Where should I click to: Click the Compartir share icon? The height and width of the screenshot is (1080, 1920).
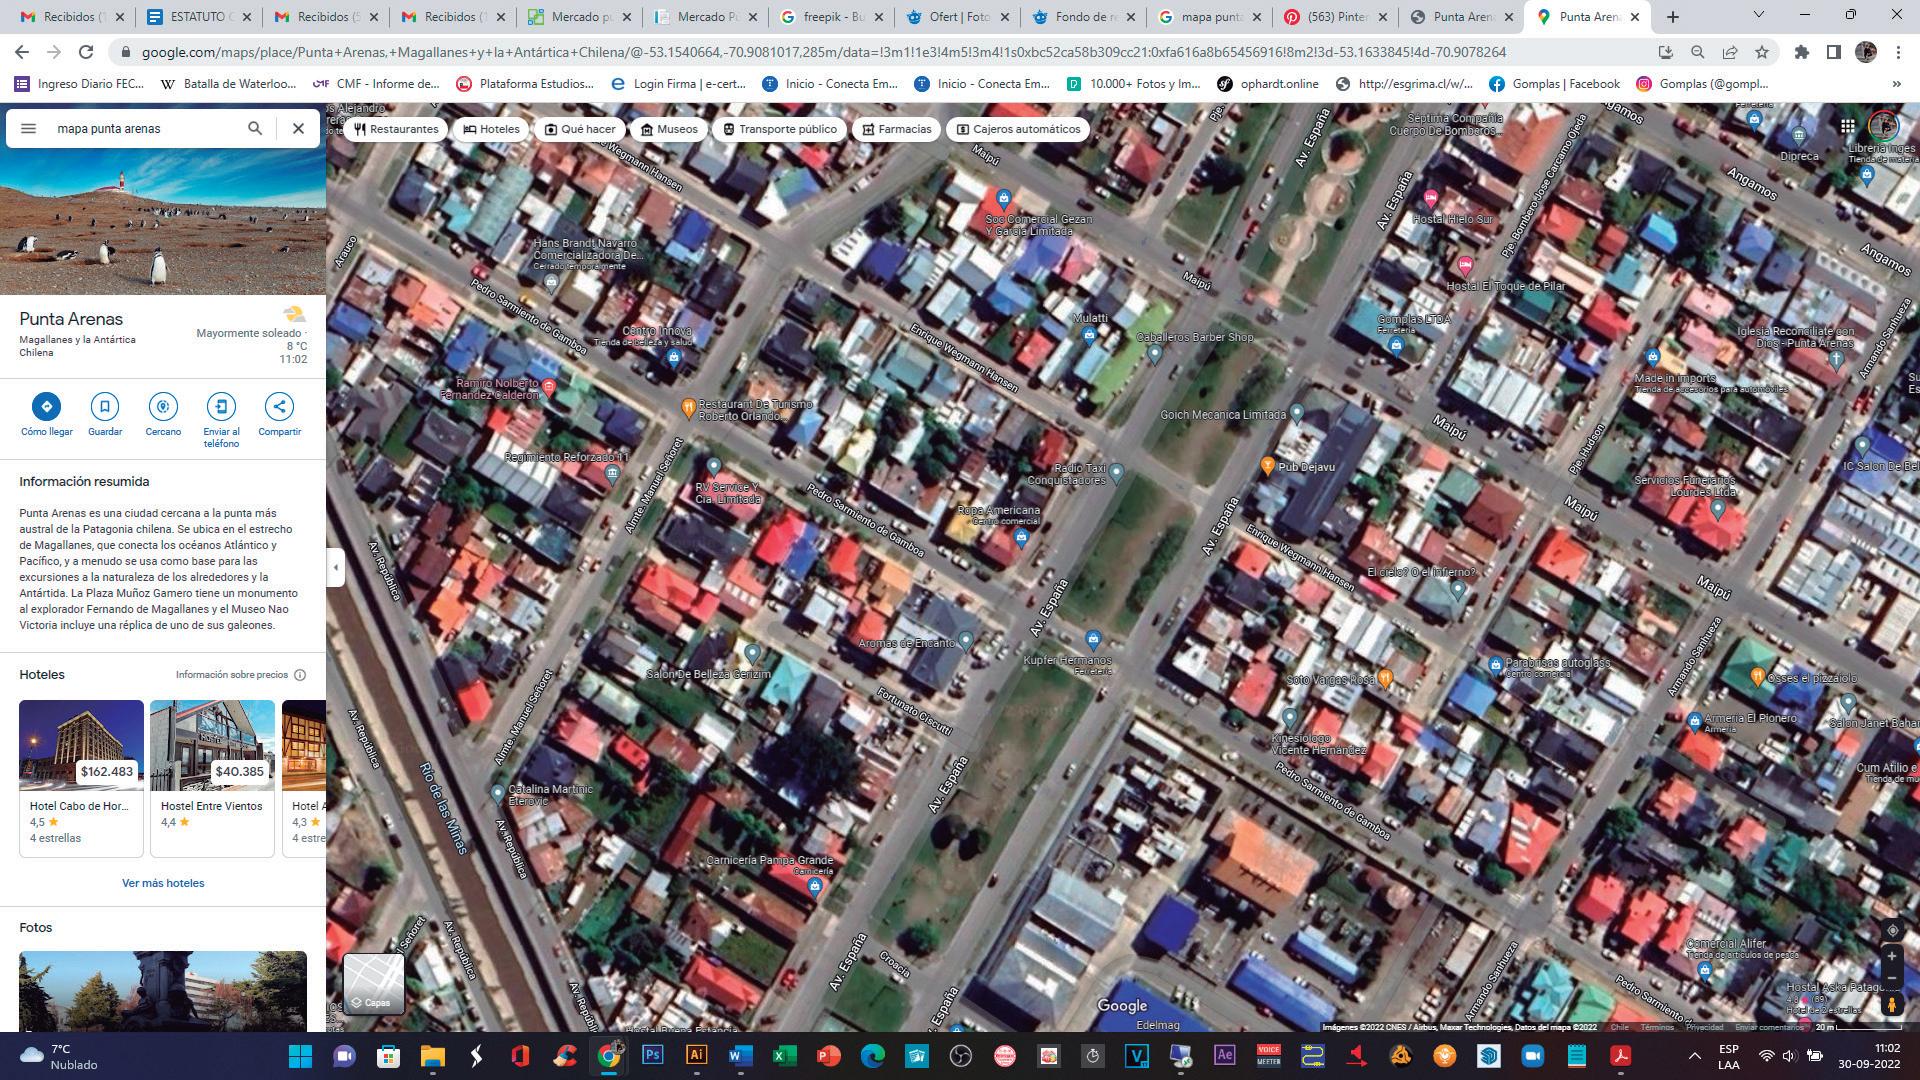click(x=279, y=406)
